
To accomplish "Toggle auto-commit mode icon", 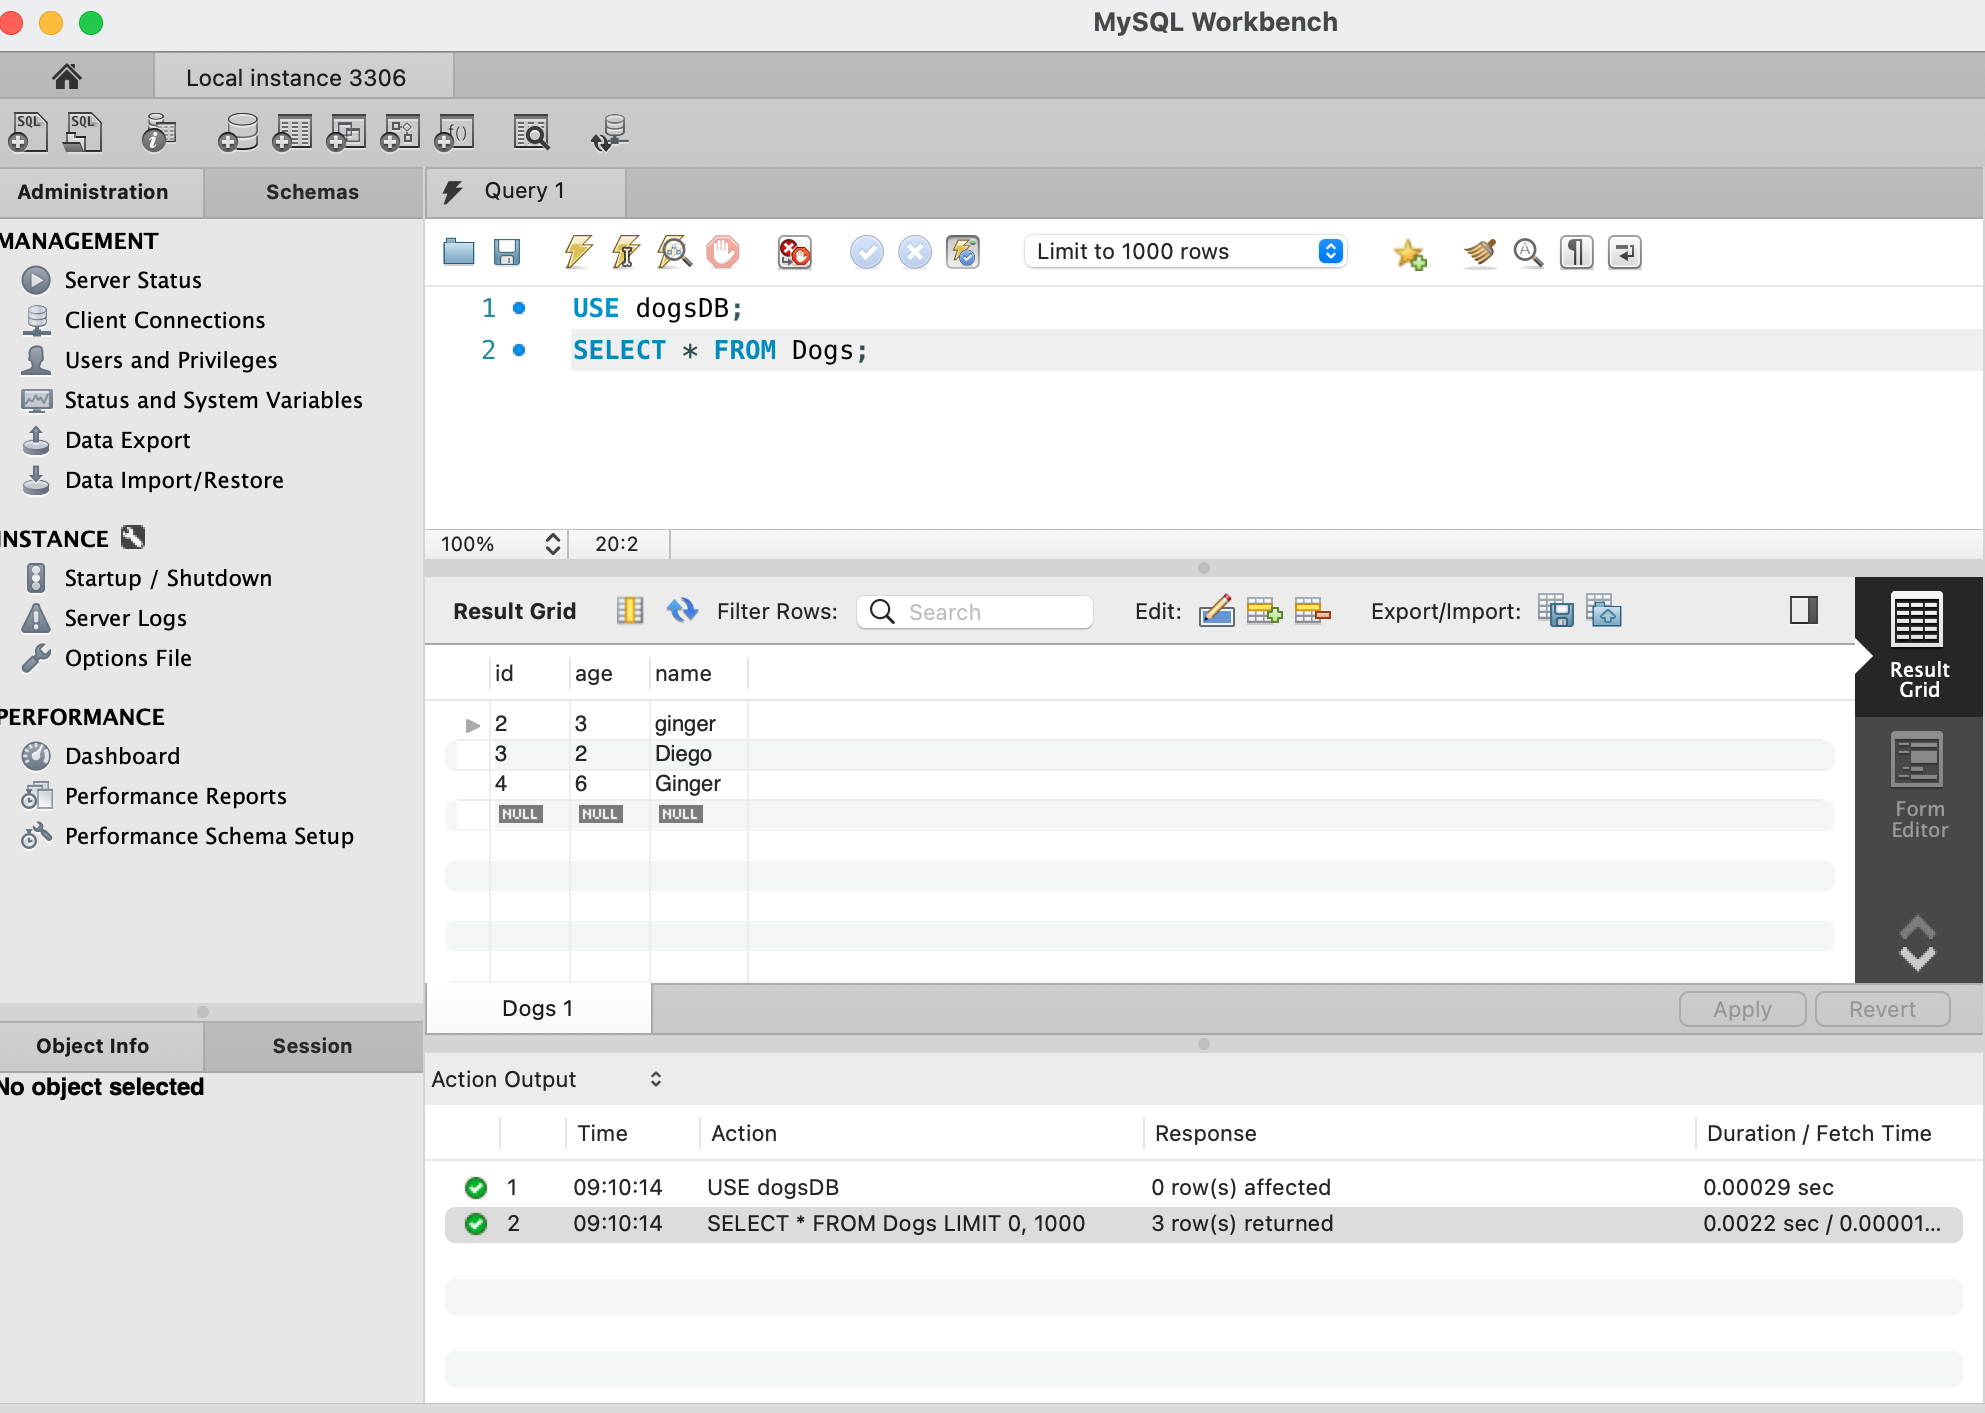I will [963, 252].
